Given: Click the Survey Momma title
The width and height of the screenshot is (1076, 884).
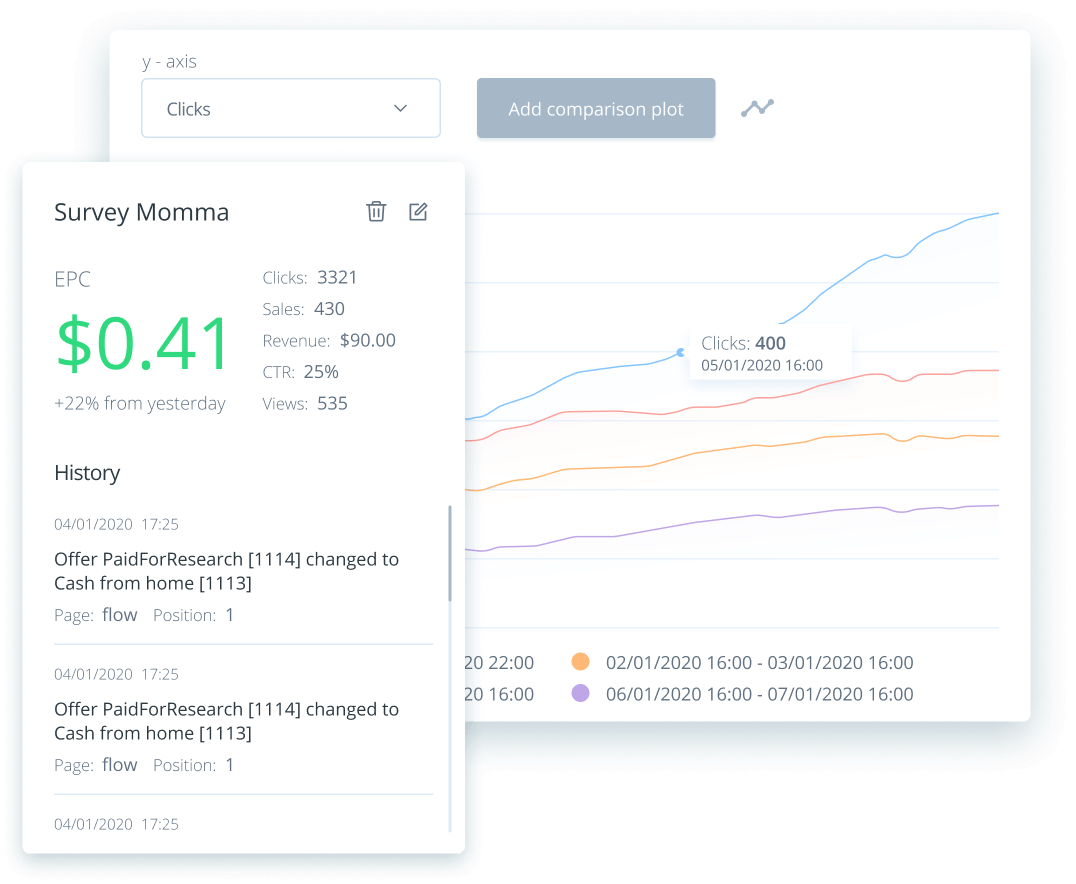Looking at the screenshot, I should (x=141, y=212).
